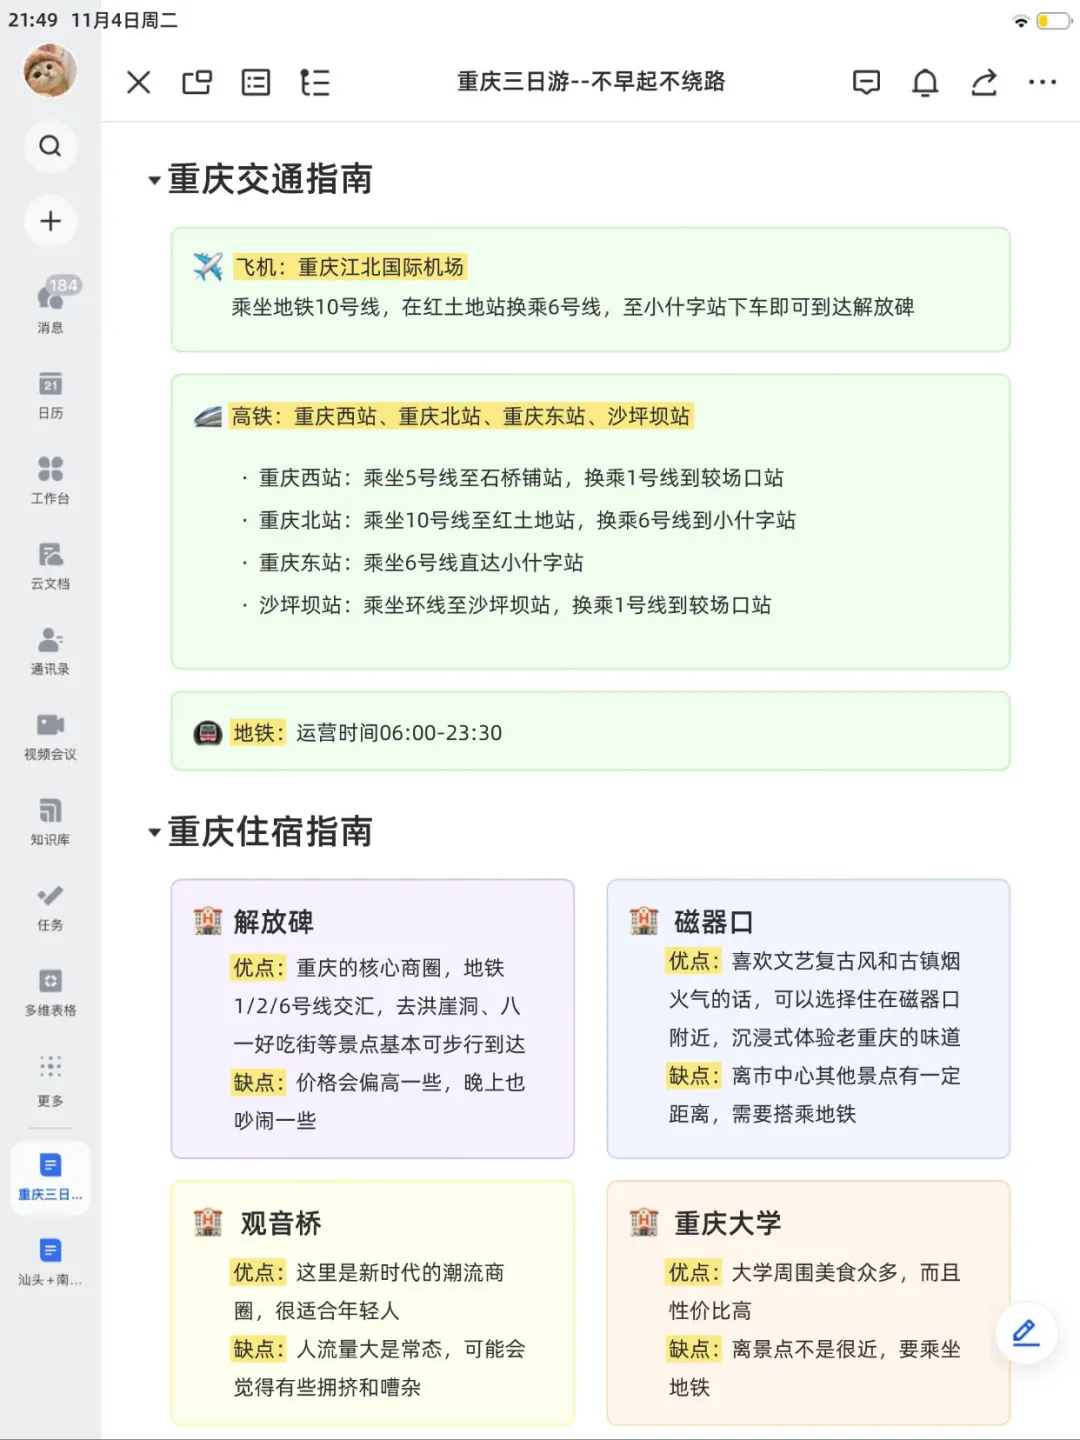Screen dimensions: 1080x1440
Task: Click the 重庆西站 route bullet
Action: (521, 478)
